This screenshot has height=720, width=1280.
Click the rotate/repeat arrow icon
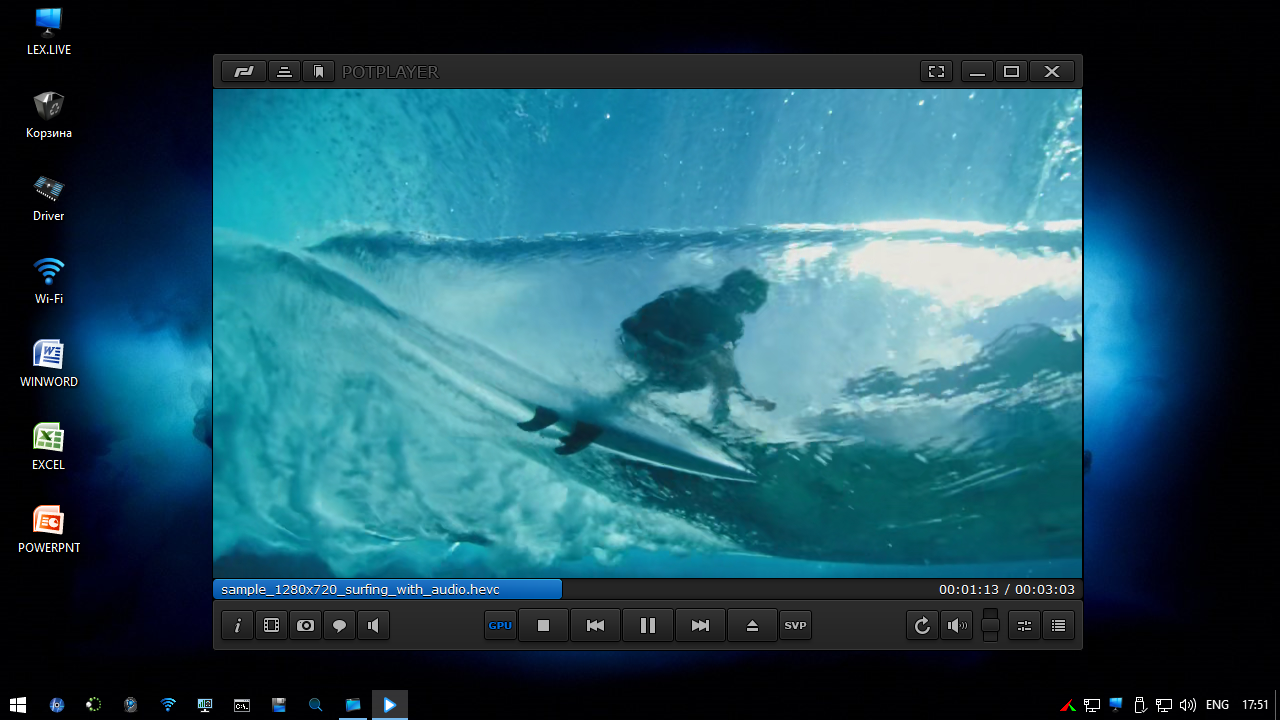point(922,626)
